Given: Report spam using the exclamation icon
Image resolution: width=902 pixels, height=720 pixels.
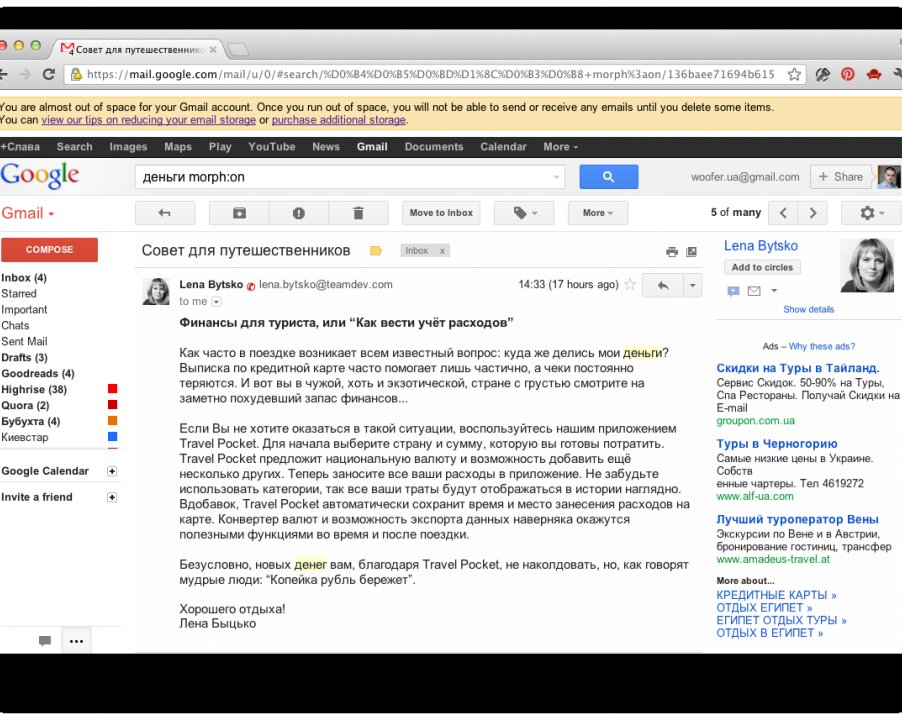Looking at the screenshot, I should tap(299, 213).
